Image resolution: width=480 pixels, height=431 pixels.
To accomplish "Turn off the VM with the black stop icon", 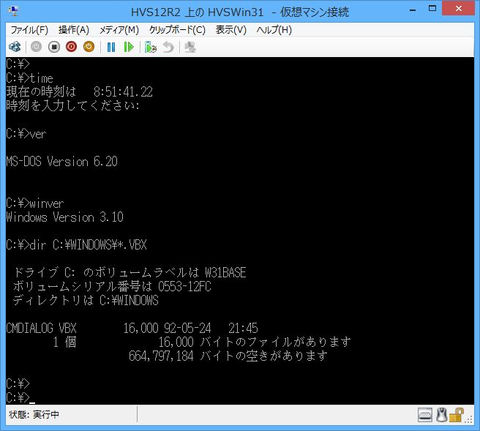I will coord(54,47).
